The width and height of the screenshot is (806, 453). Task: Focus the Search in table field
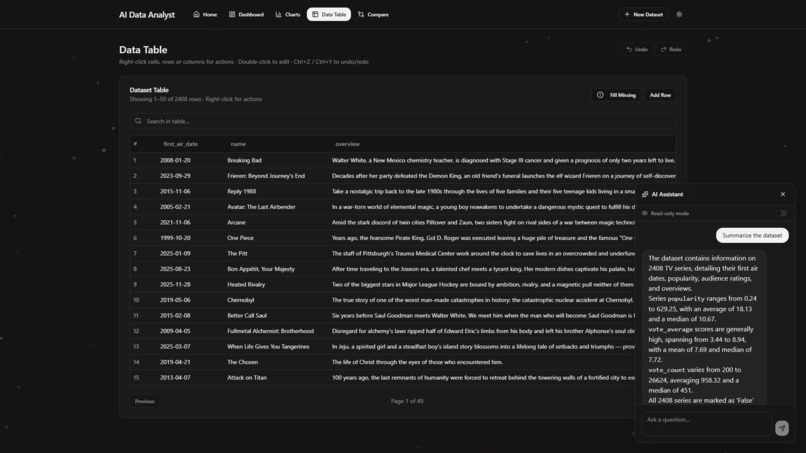tap(403, 121)
